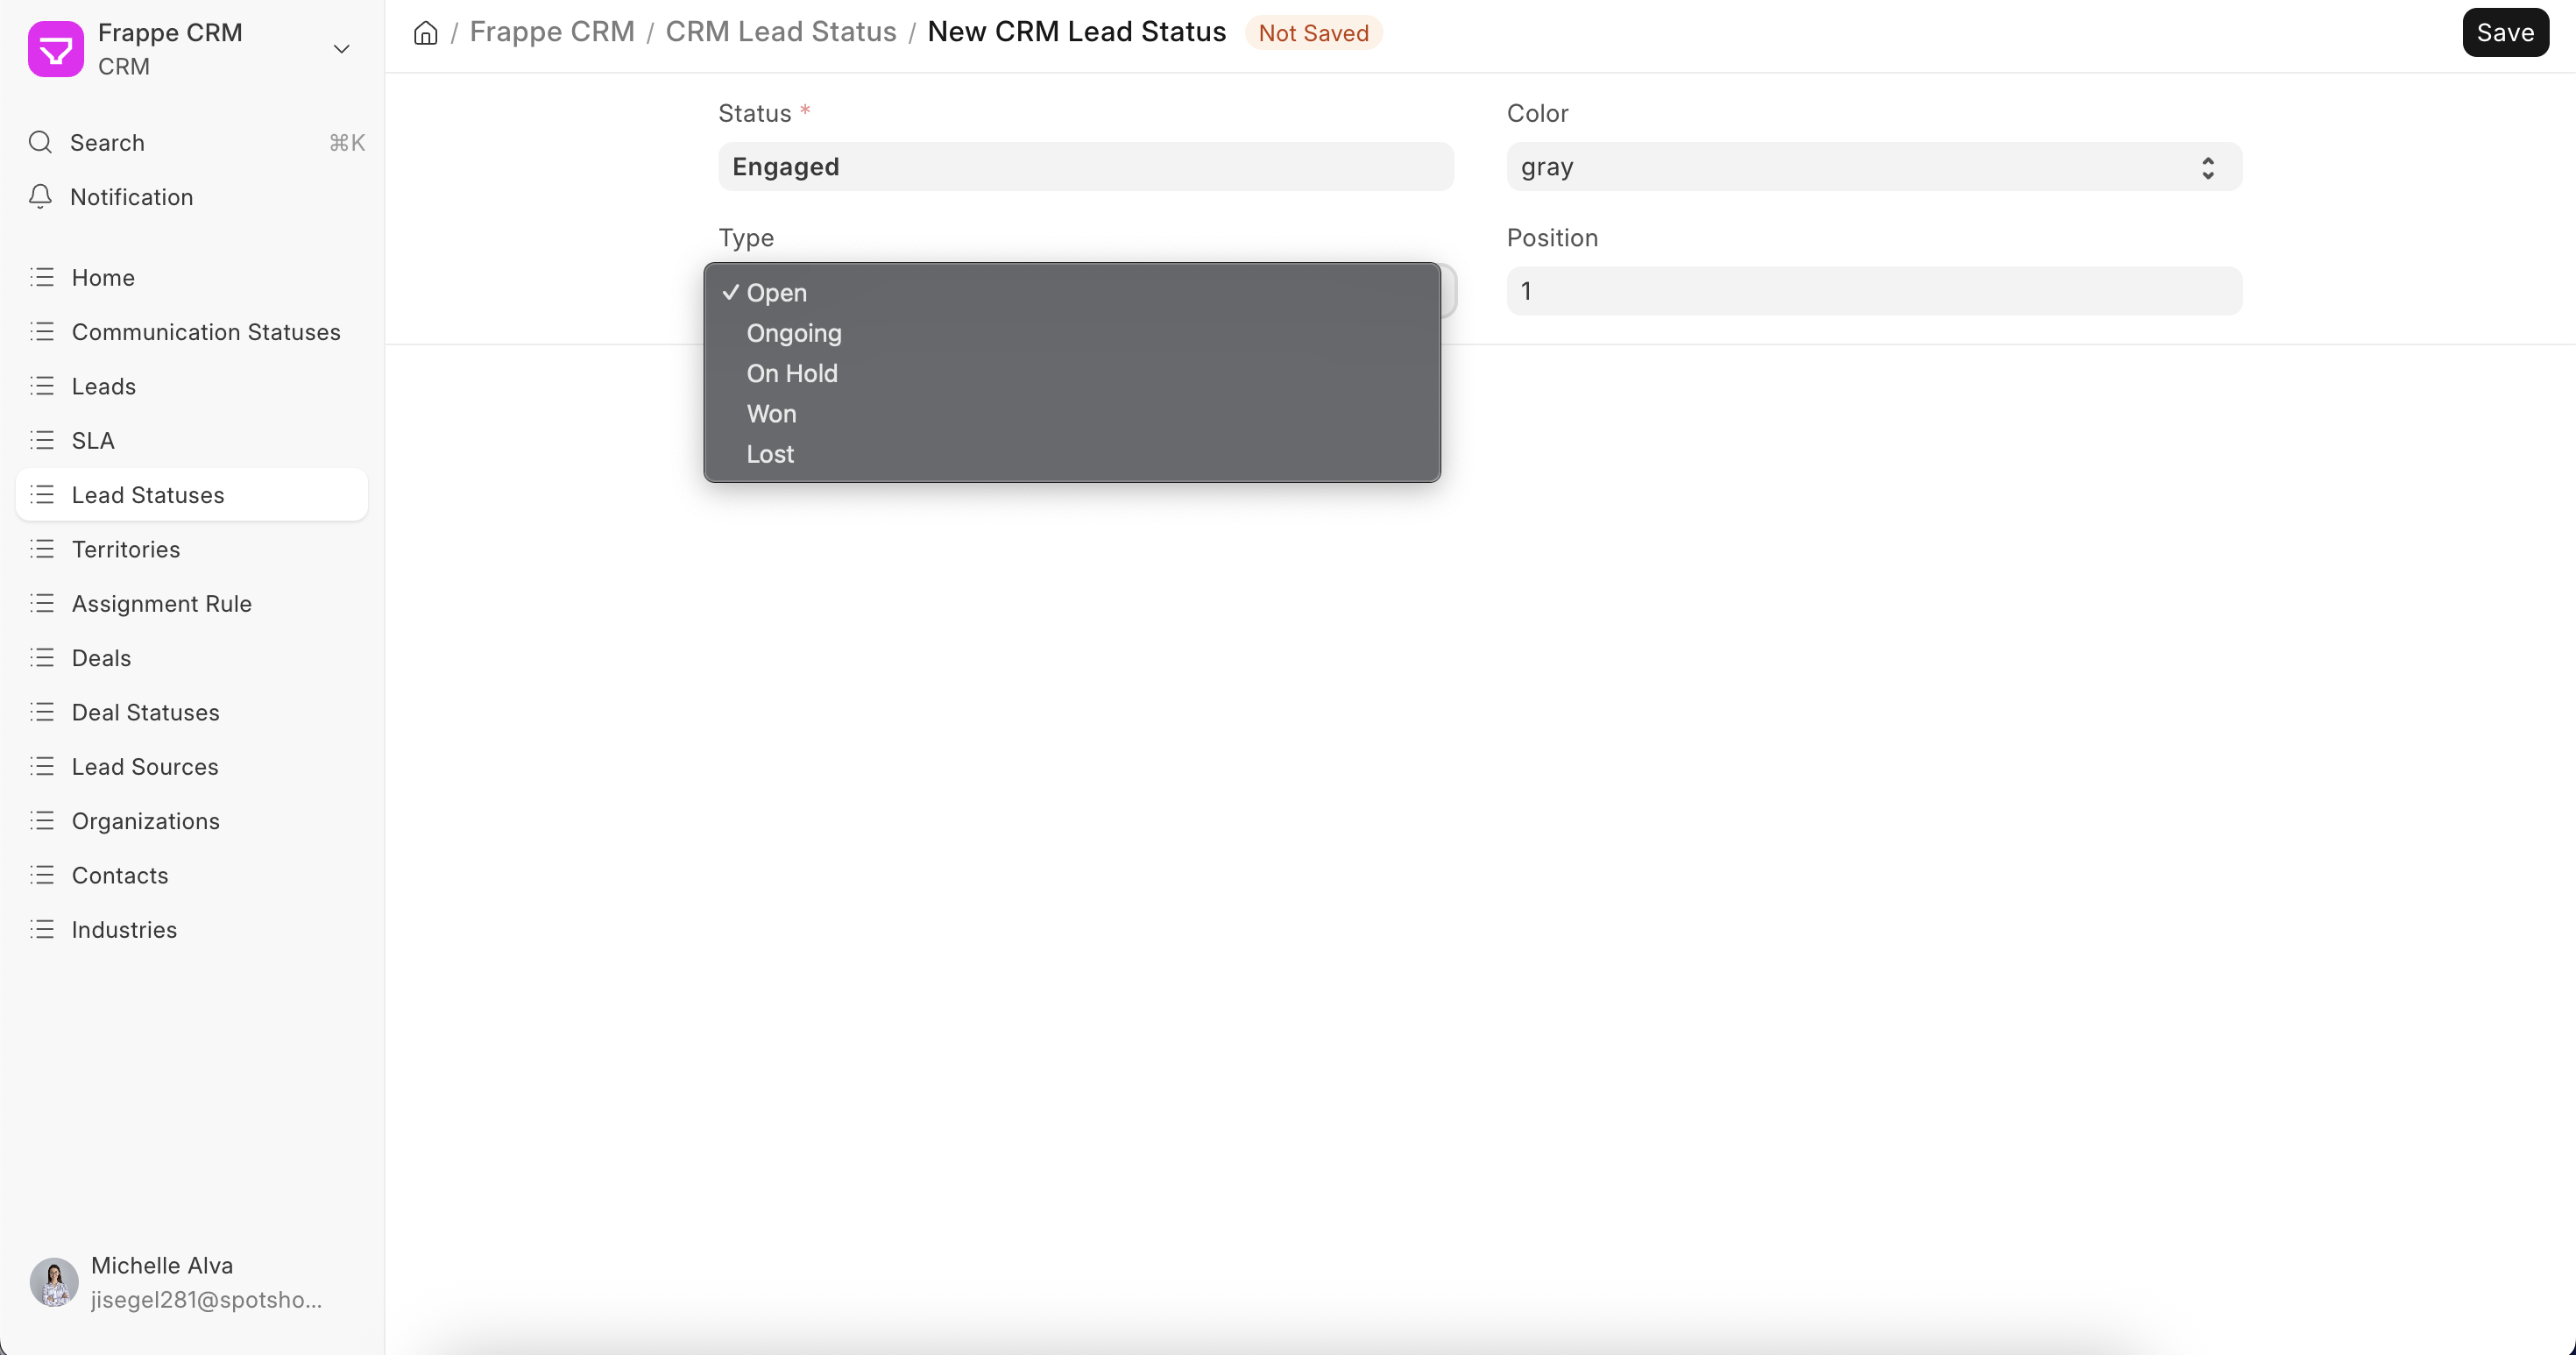Open the Color select dropdown

coord(1873,167)
